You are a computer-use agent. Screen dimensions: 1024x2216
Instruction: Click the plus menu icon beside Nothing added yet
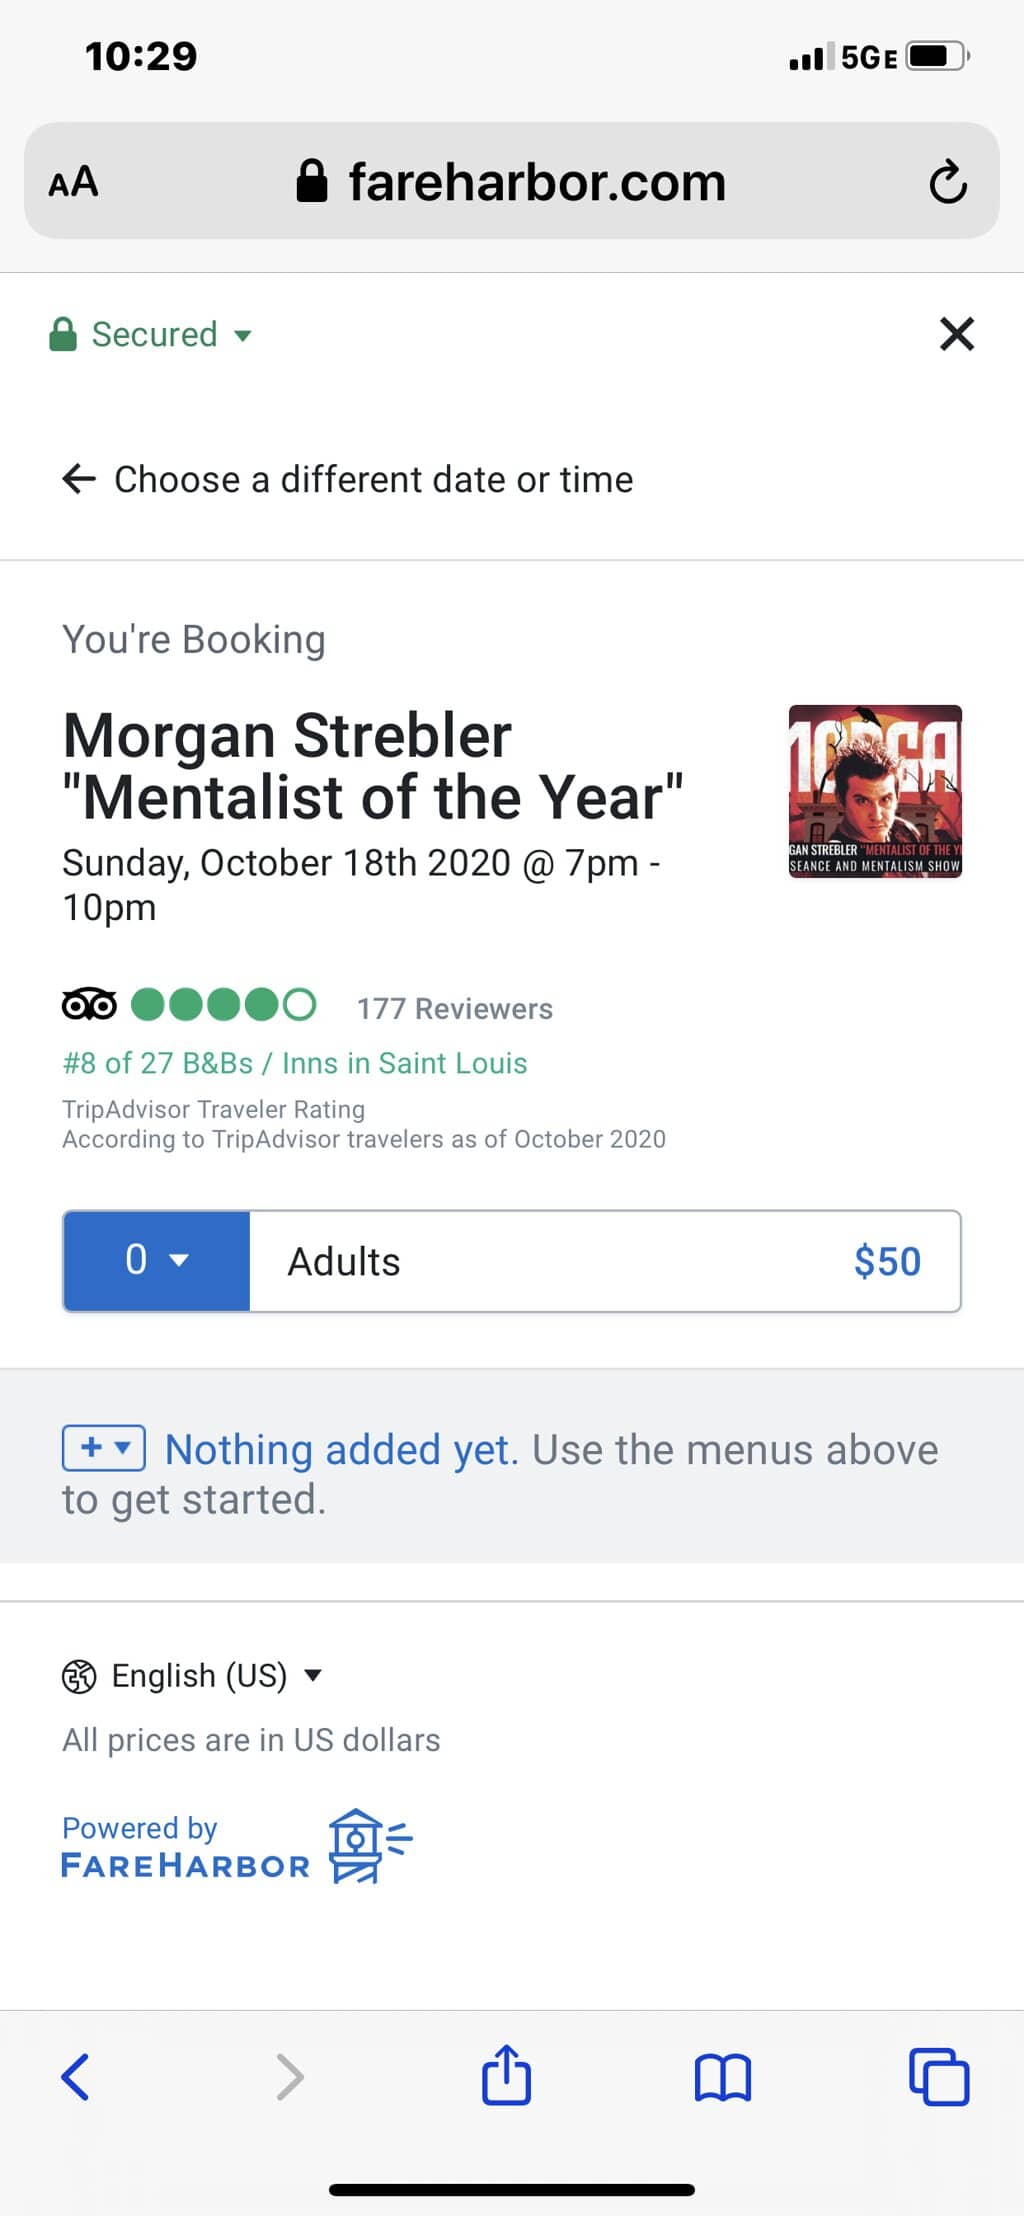pyautogui.click(x=104, y=1447)
